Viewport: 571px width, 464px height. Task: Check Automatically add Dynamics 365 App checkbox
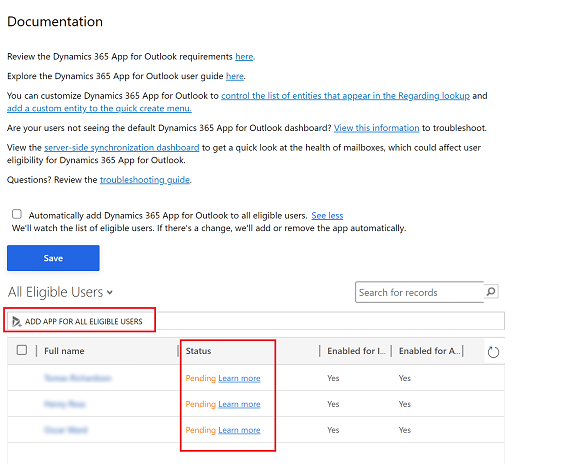point(17,214)
